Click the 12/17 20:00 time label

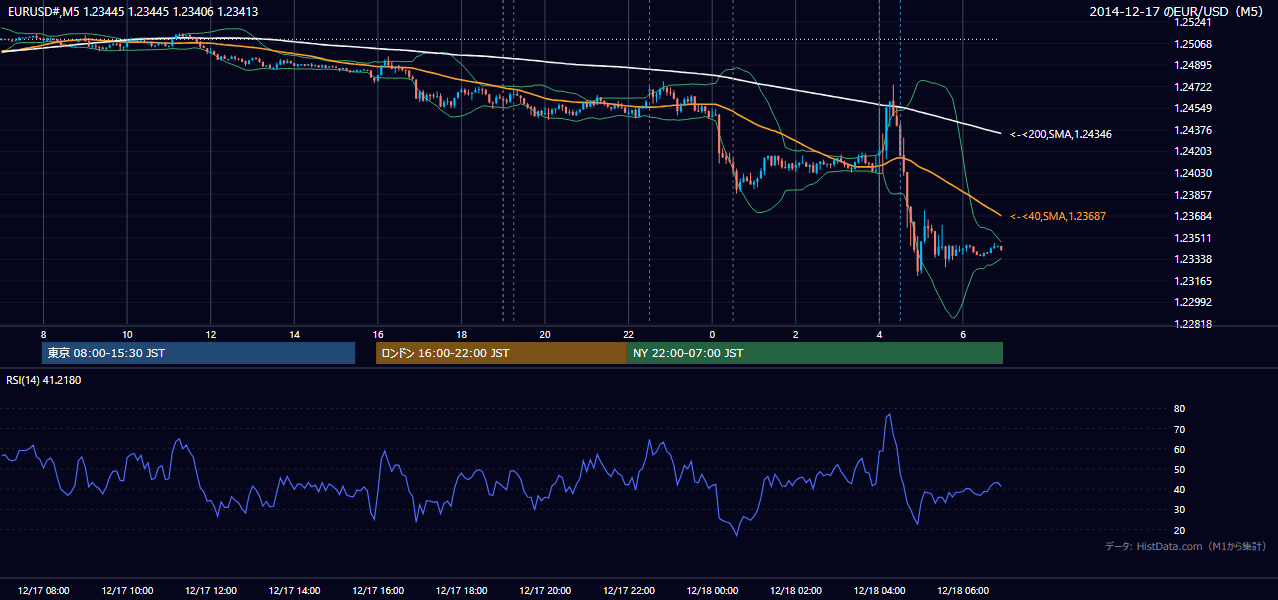545,591
